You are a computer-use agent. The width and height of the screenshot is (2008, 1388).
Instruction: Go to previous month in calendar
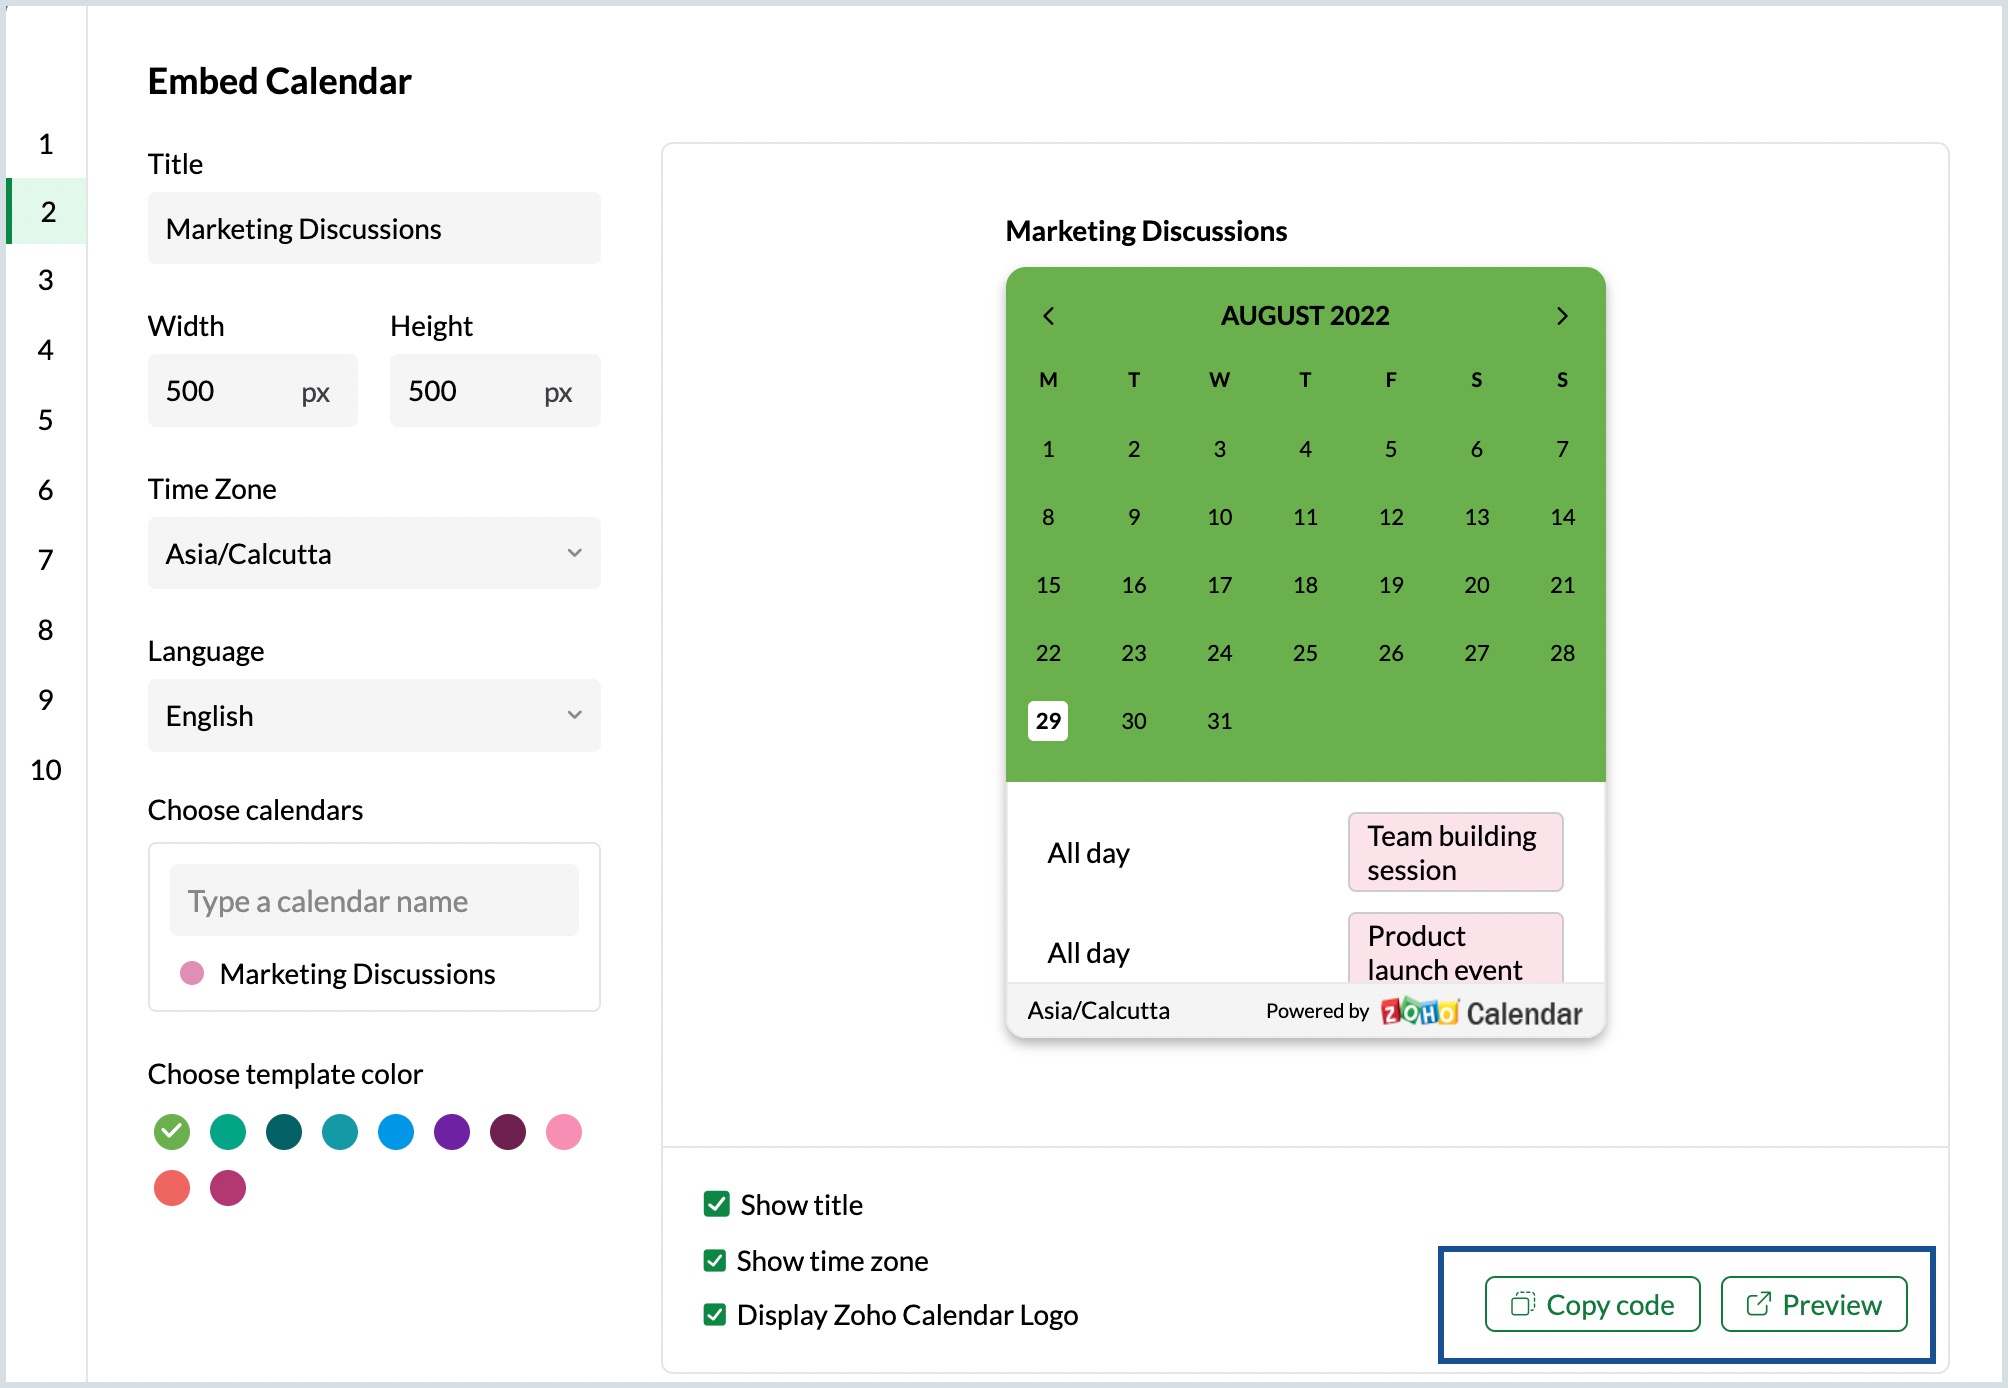[x=1048, y=316]
